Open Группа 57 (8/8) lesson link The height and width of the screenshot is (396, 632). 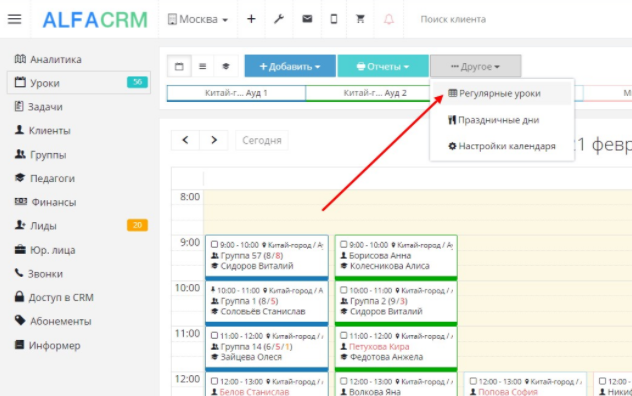pyautogui.click(x=252, y=256)
